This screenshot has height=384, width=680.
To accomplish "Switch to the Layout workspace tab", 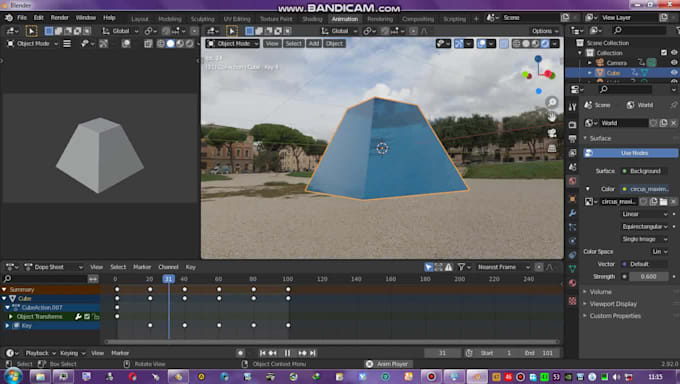I will [140, 19].
